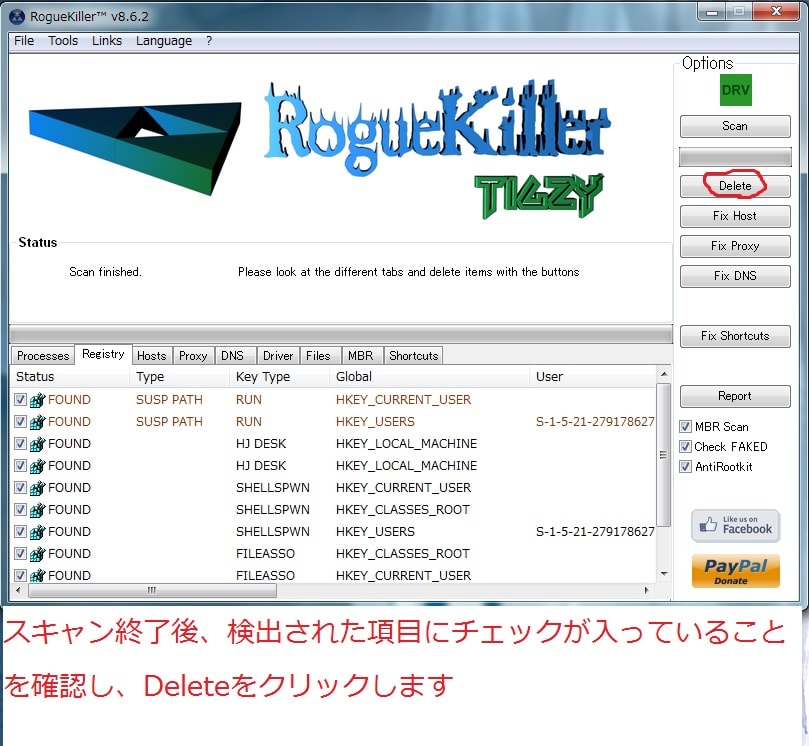Click the green DRV driver indicator
The width and height of the screenshot is (809, 746).
[735, 90]
